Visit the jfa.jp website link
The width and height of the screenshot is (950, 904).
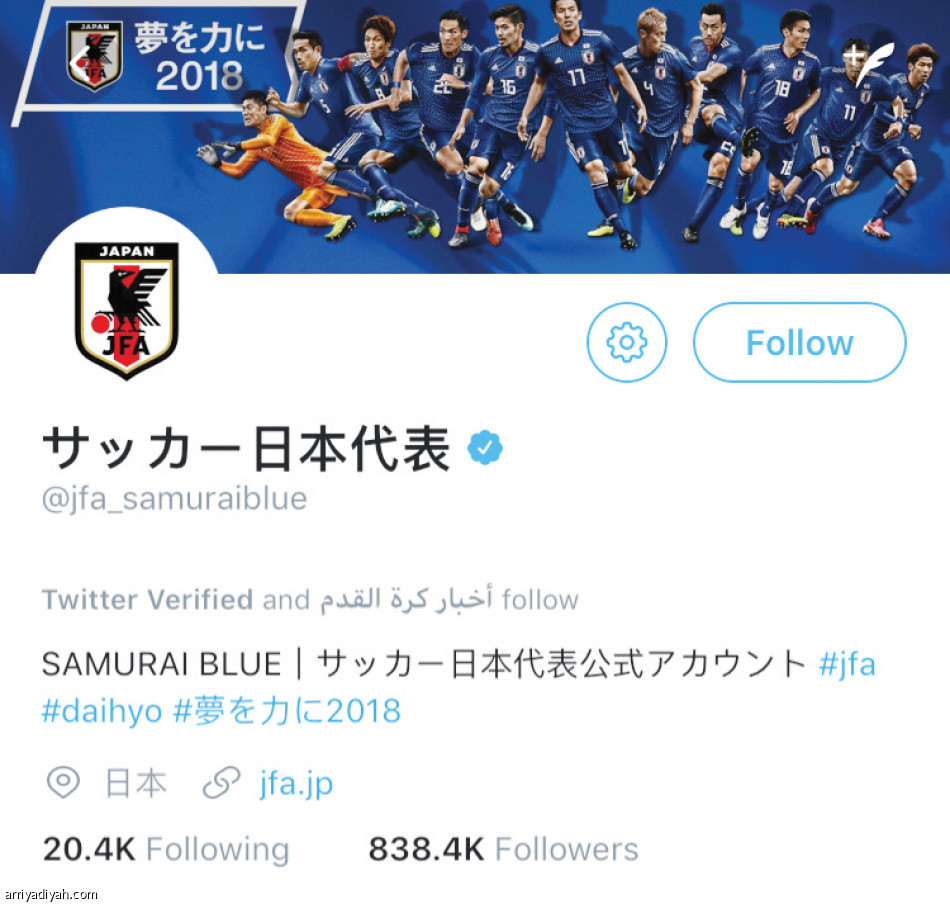tap(296, 783)
